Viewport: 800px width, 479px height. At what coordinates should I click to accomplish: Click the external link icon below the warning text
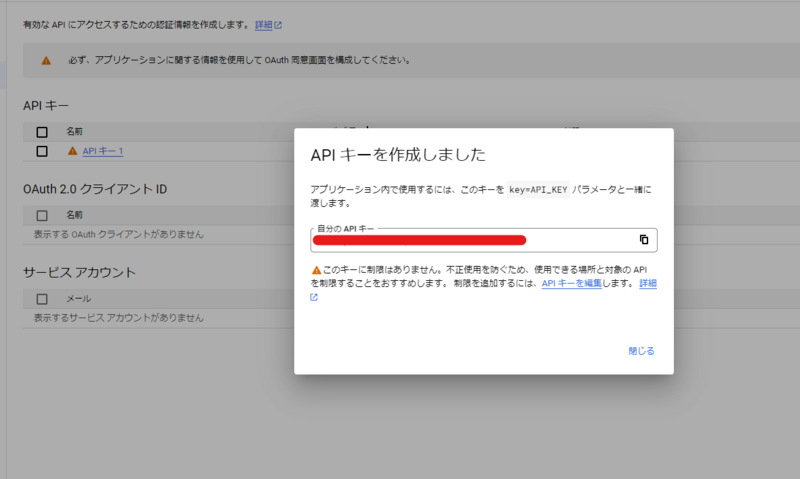pyautogui.click(x=314, y=297)
